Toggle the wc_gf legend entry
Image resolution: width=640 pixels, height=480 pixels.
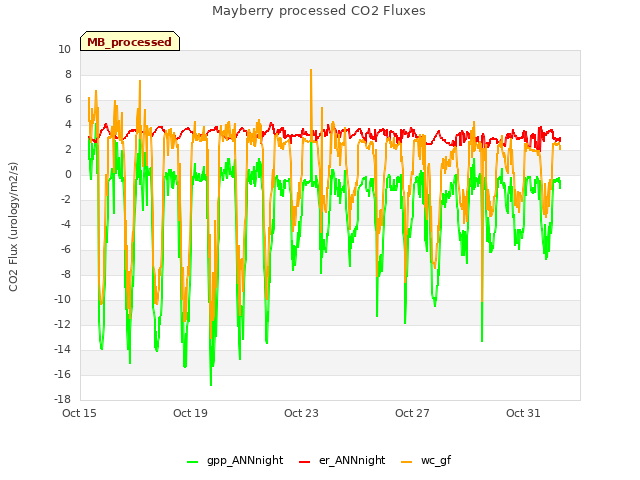point(426,461)
